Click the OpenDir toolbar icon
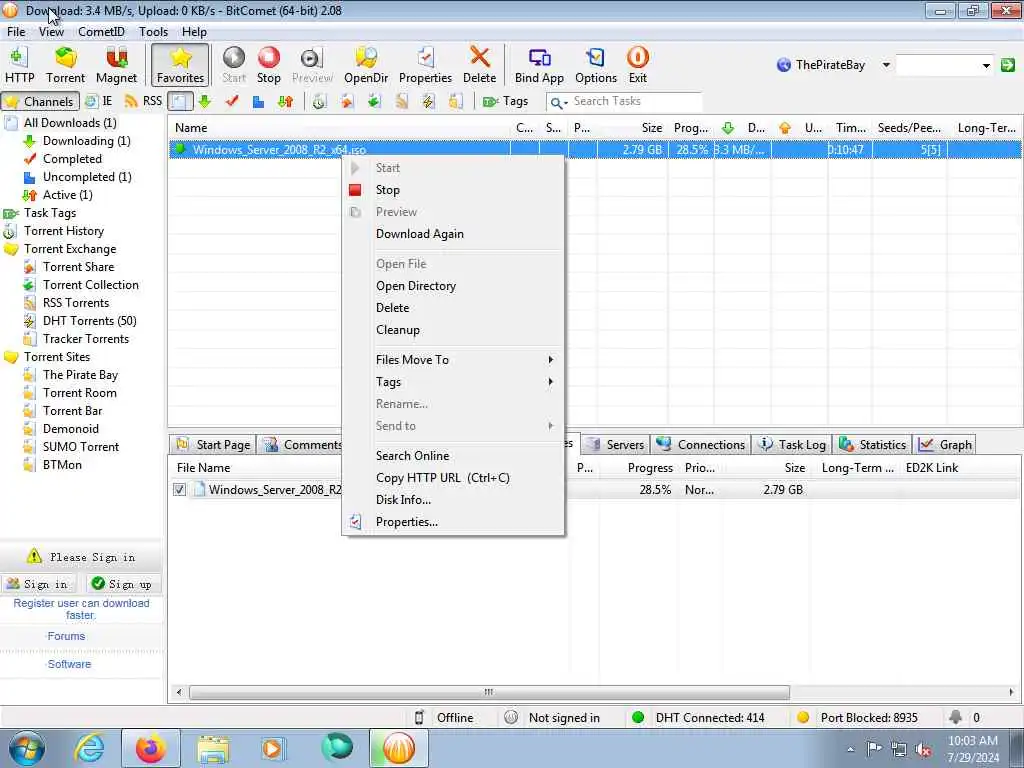This screenshot has height=768, width=1024. pyautogui.click(x=366, y=65)
